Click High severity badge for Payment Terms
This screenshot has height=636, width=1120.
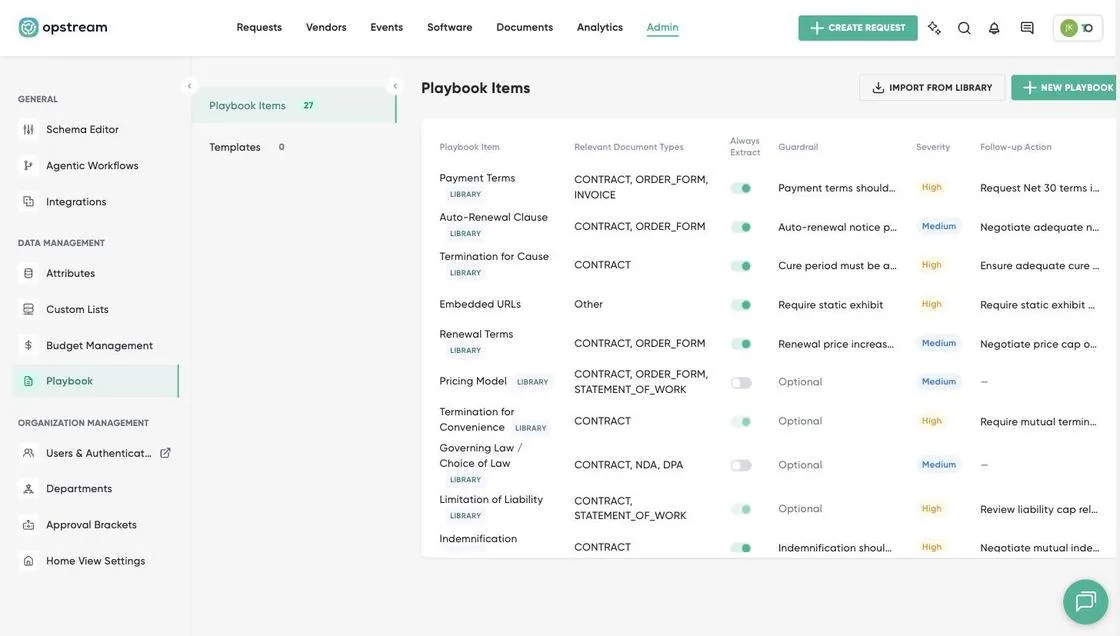931,187
